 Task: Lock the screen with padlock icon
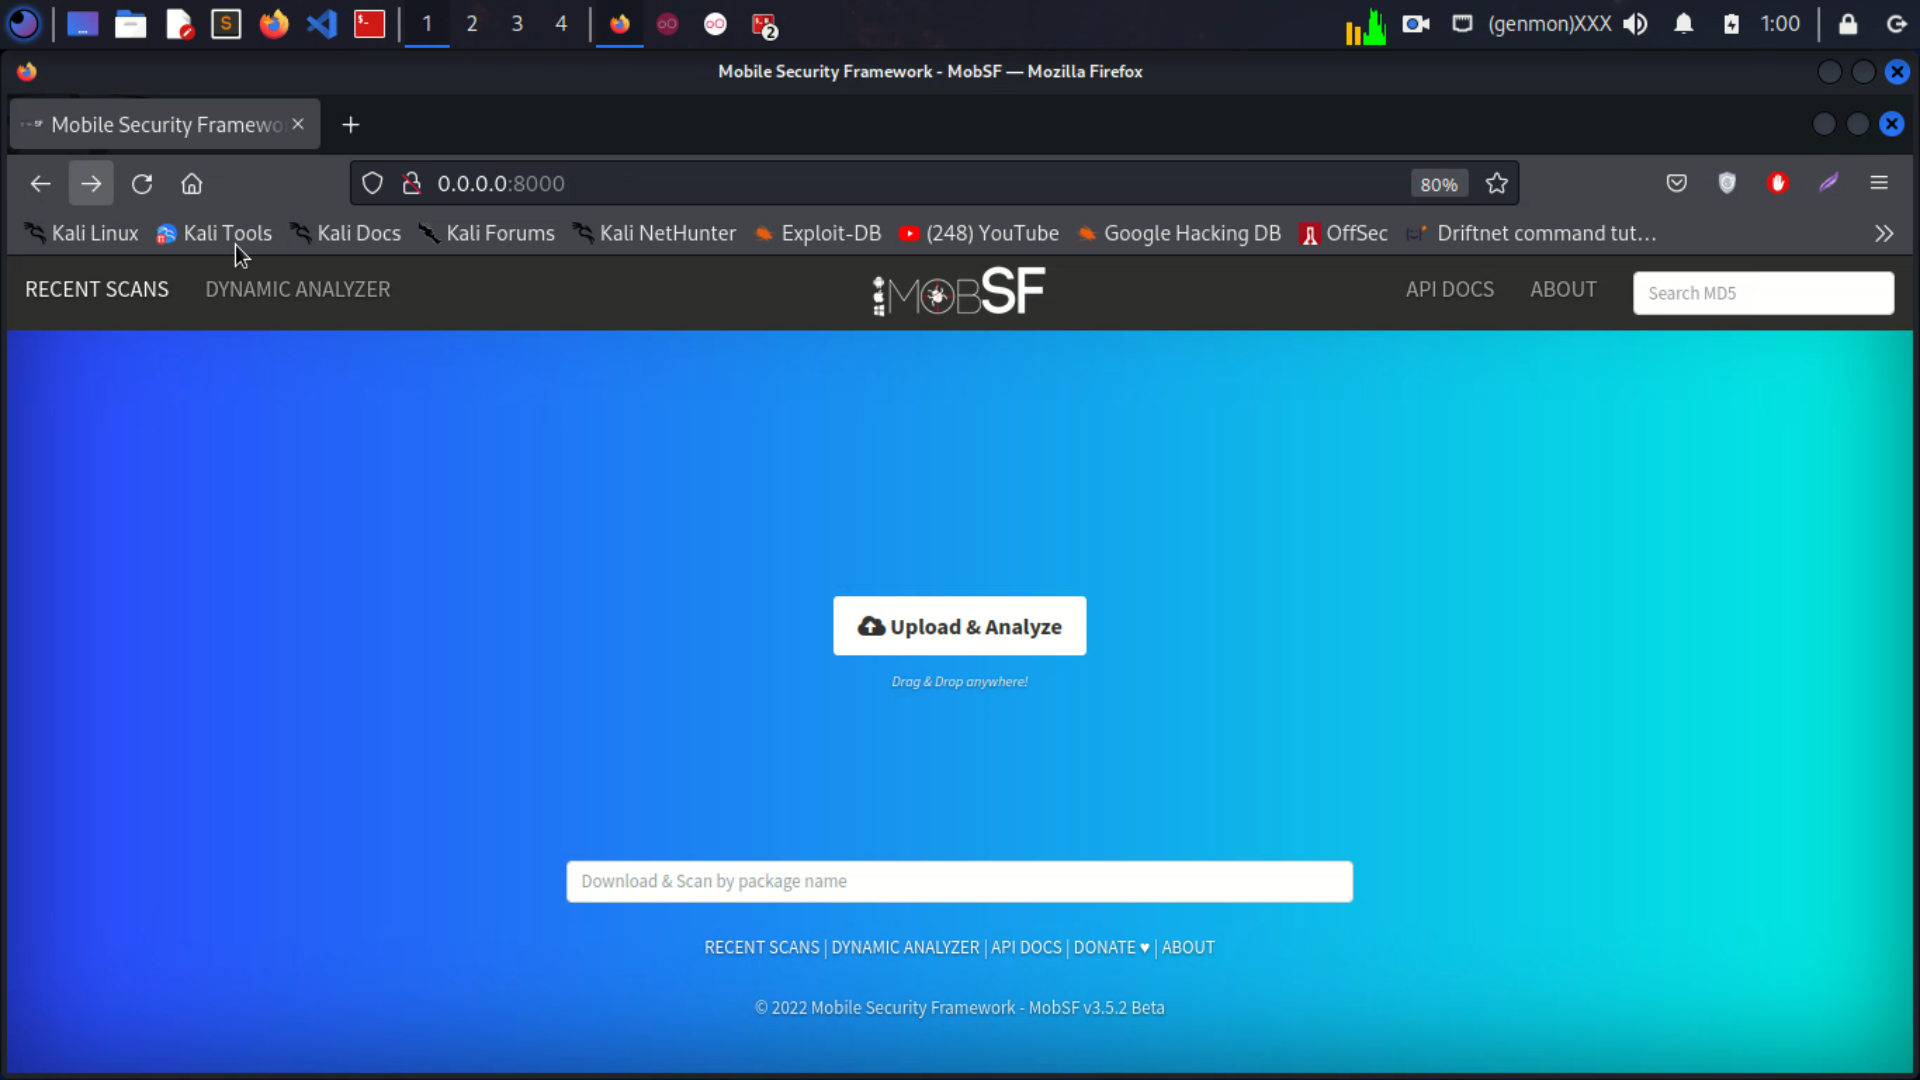1848,24
